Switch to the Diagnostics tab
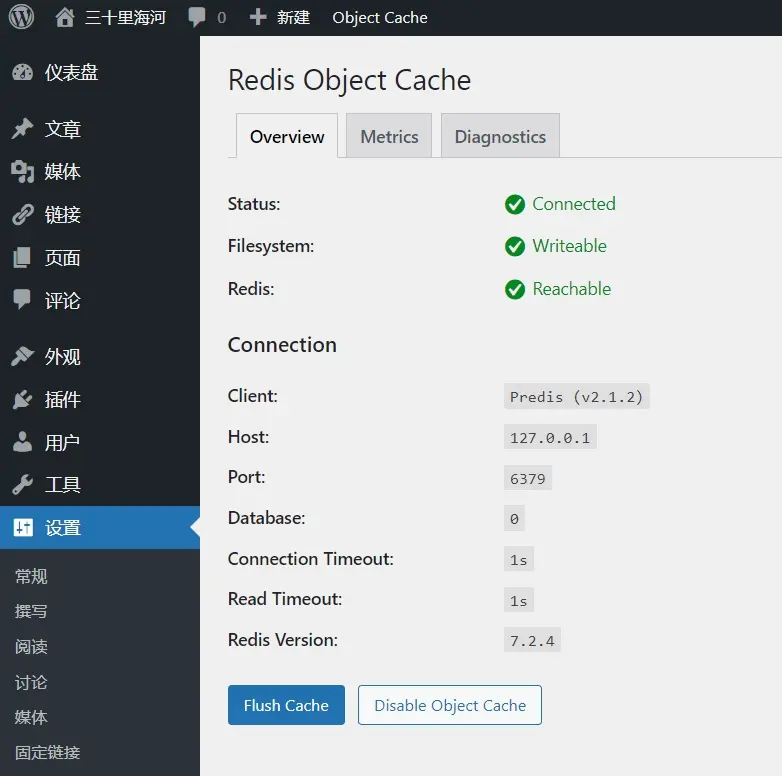 click(500, 136)
